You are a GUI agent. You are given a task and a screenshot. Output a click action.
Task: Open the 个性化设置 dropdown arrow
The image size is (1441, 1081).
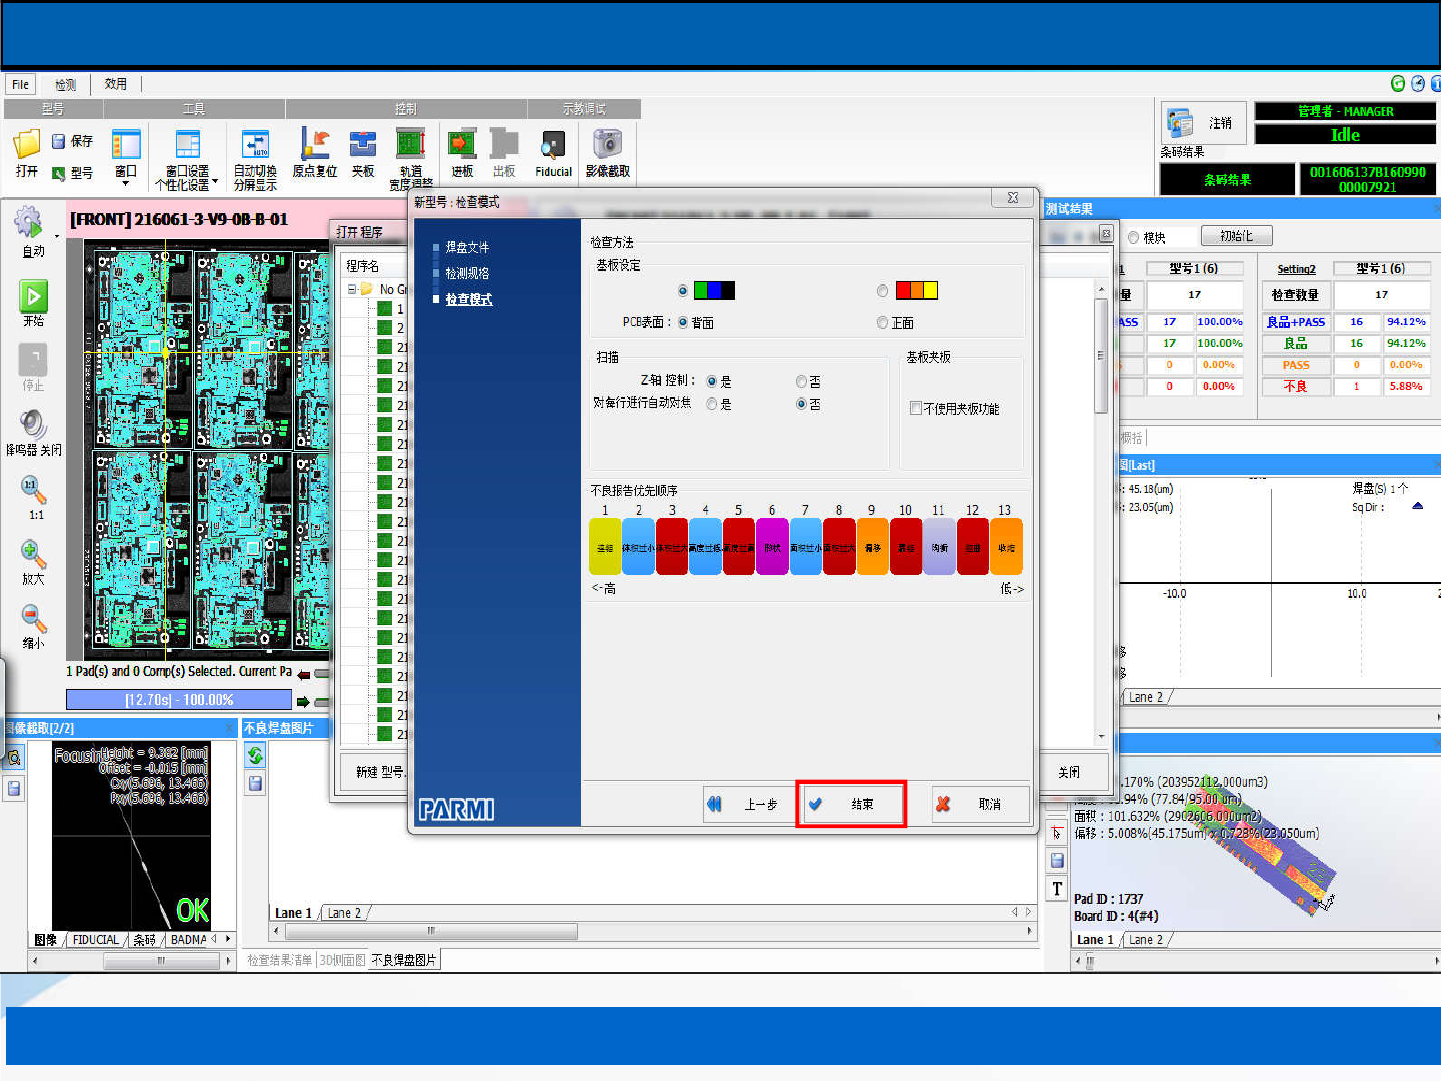(215, 183)
